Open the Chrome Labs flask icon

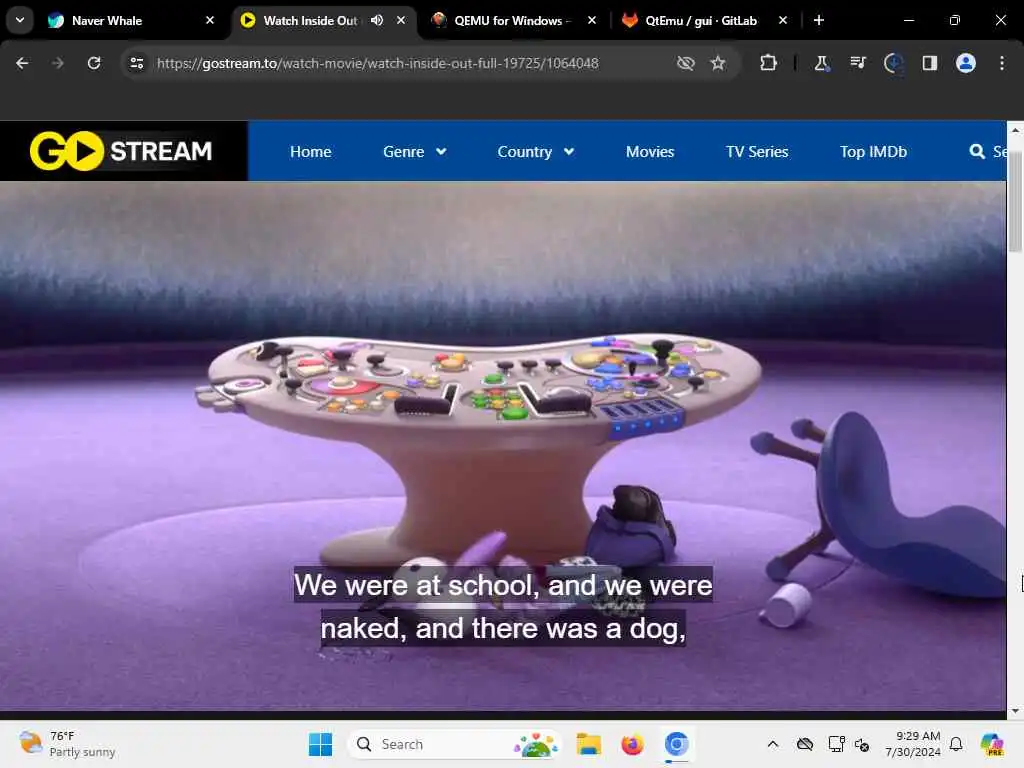click(x=822, y=63)
